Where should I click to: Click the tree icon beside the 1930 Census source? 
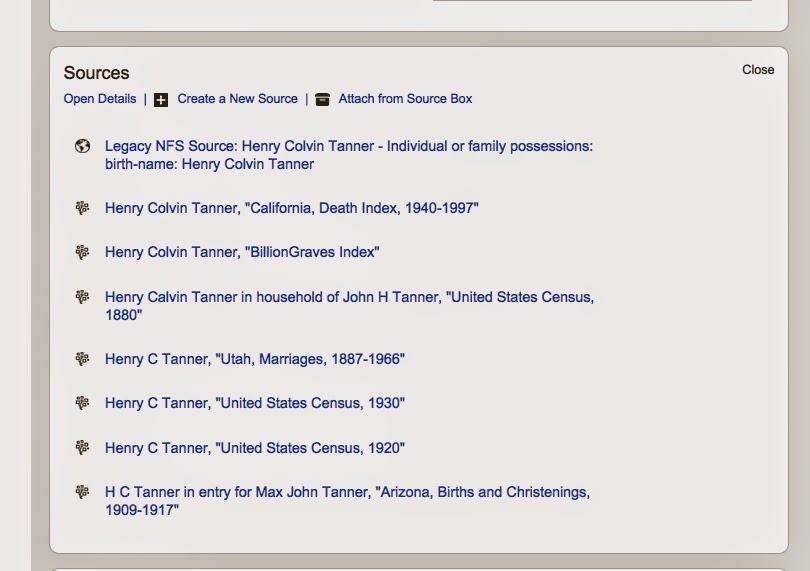click(x=82, y=403)
